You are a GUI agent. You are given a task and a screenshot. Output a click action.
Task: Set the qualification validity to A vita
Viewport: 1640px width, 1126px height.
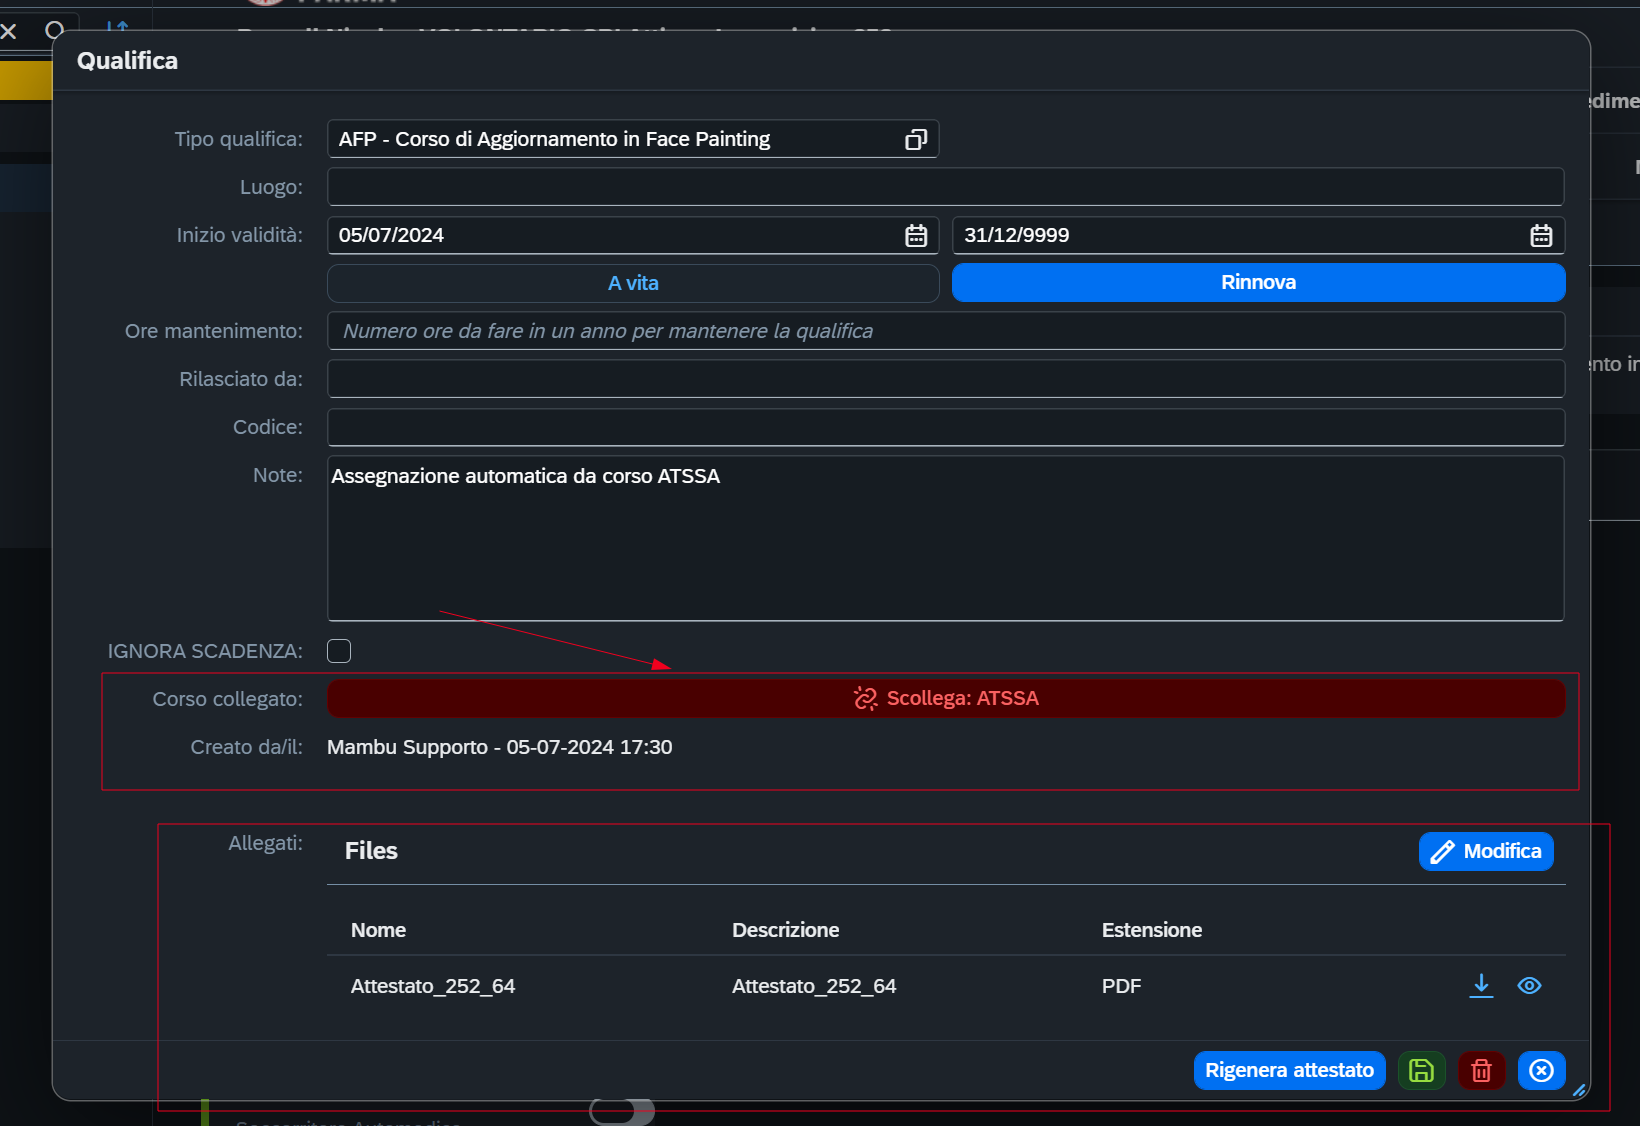coord(633,283)
